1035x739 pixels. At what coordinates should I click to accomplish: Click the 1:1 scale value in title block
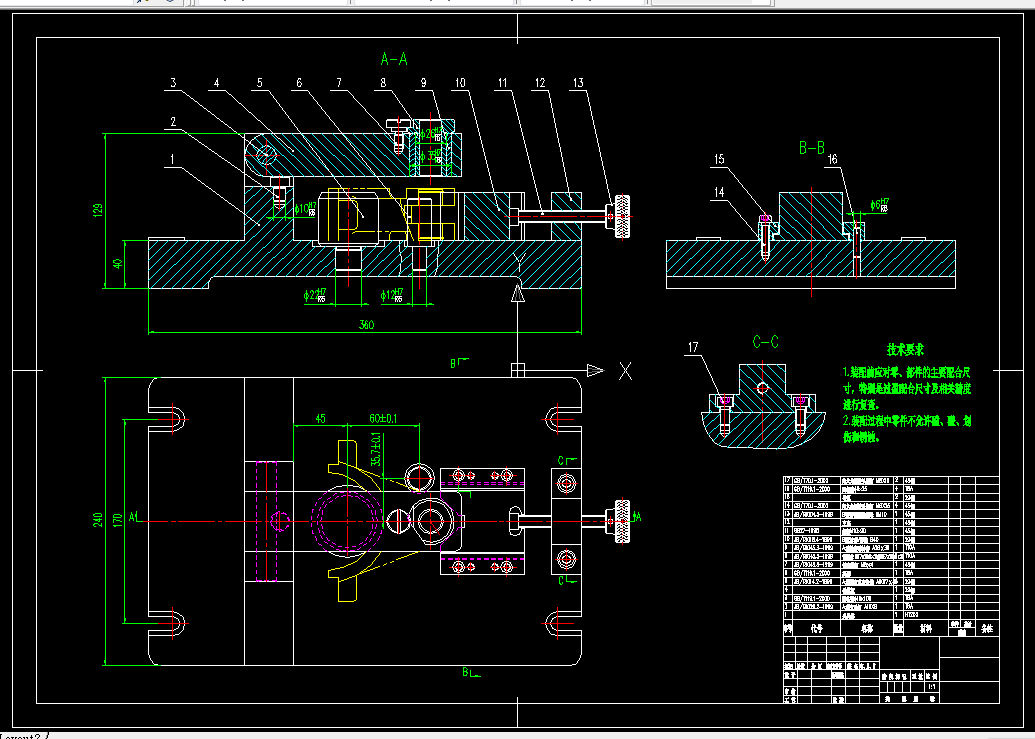[931, 687]
